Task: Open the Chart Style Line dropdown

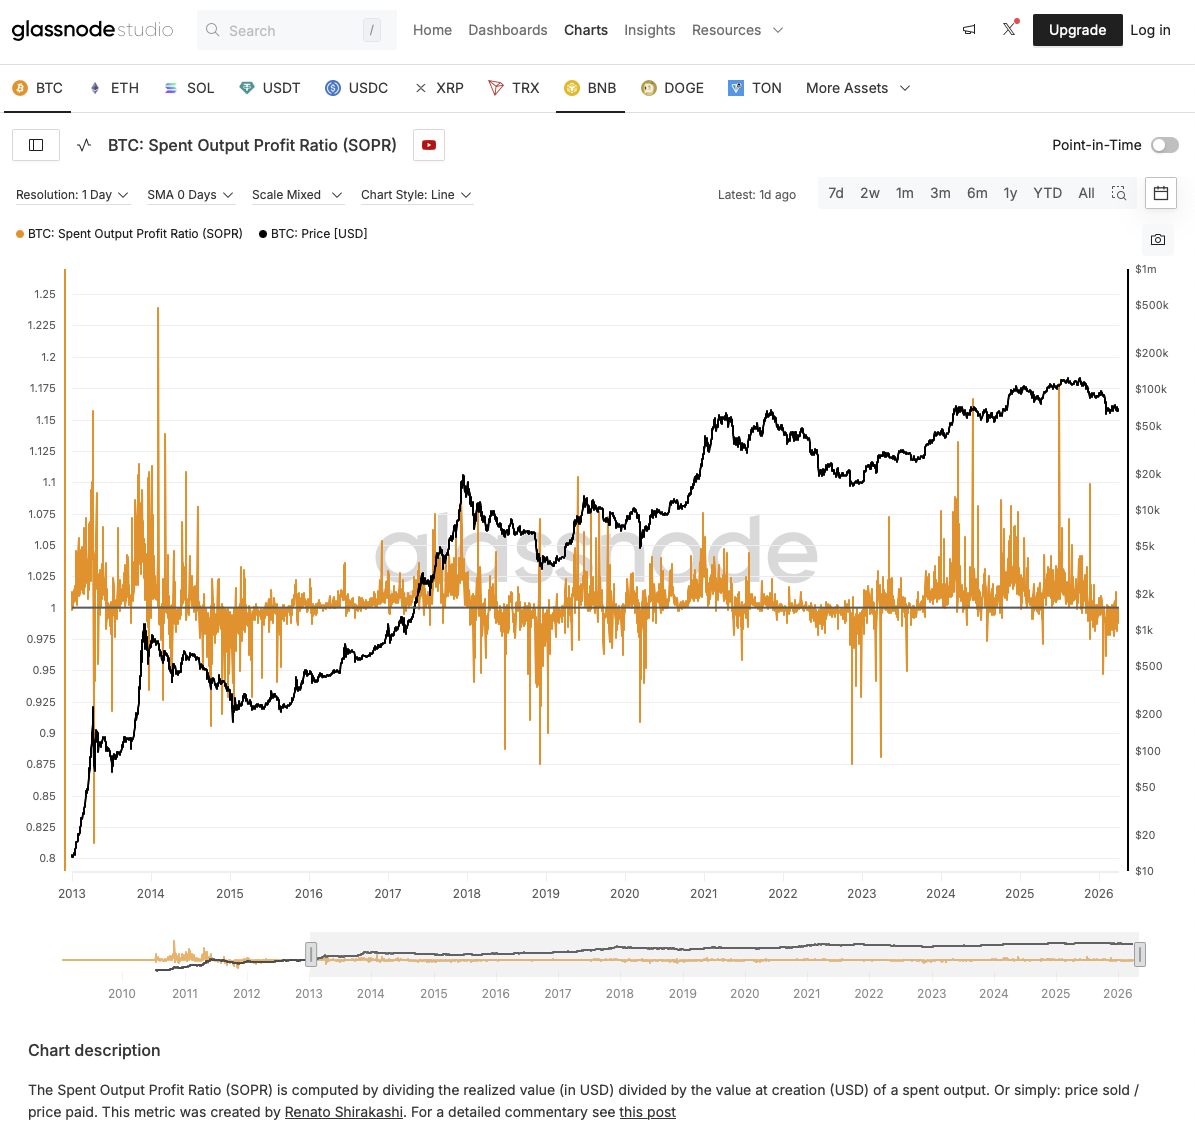Action: tap(416, 195)
